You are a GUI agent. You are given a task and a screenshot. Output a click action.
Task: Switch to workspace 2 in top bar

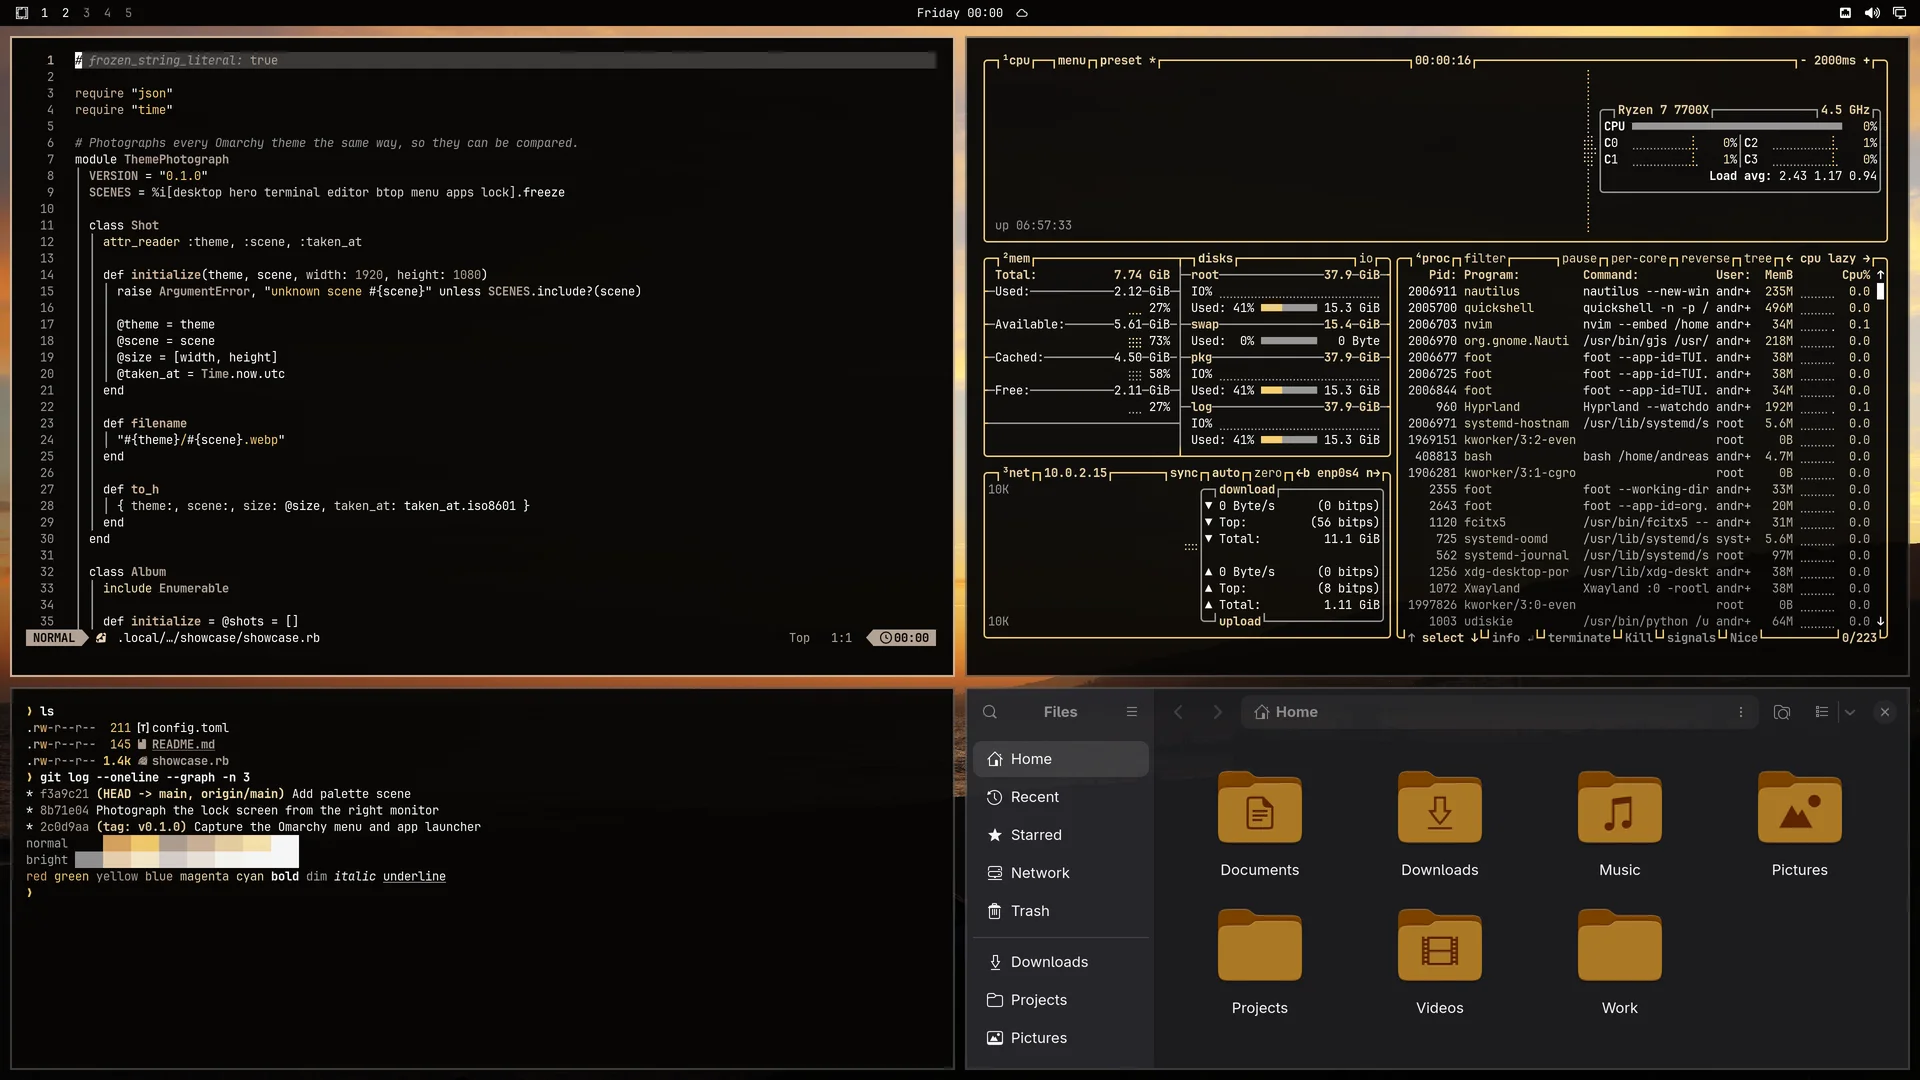pos(65,13)
